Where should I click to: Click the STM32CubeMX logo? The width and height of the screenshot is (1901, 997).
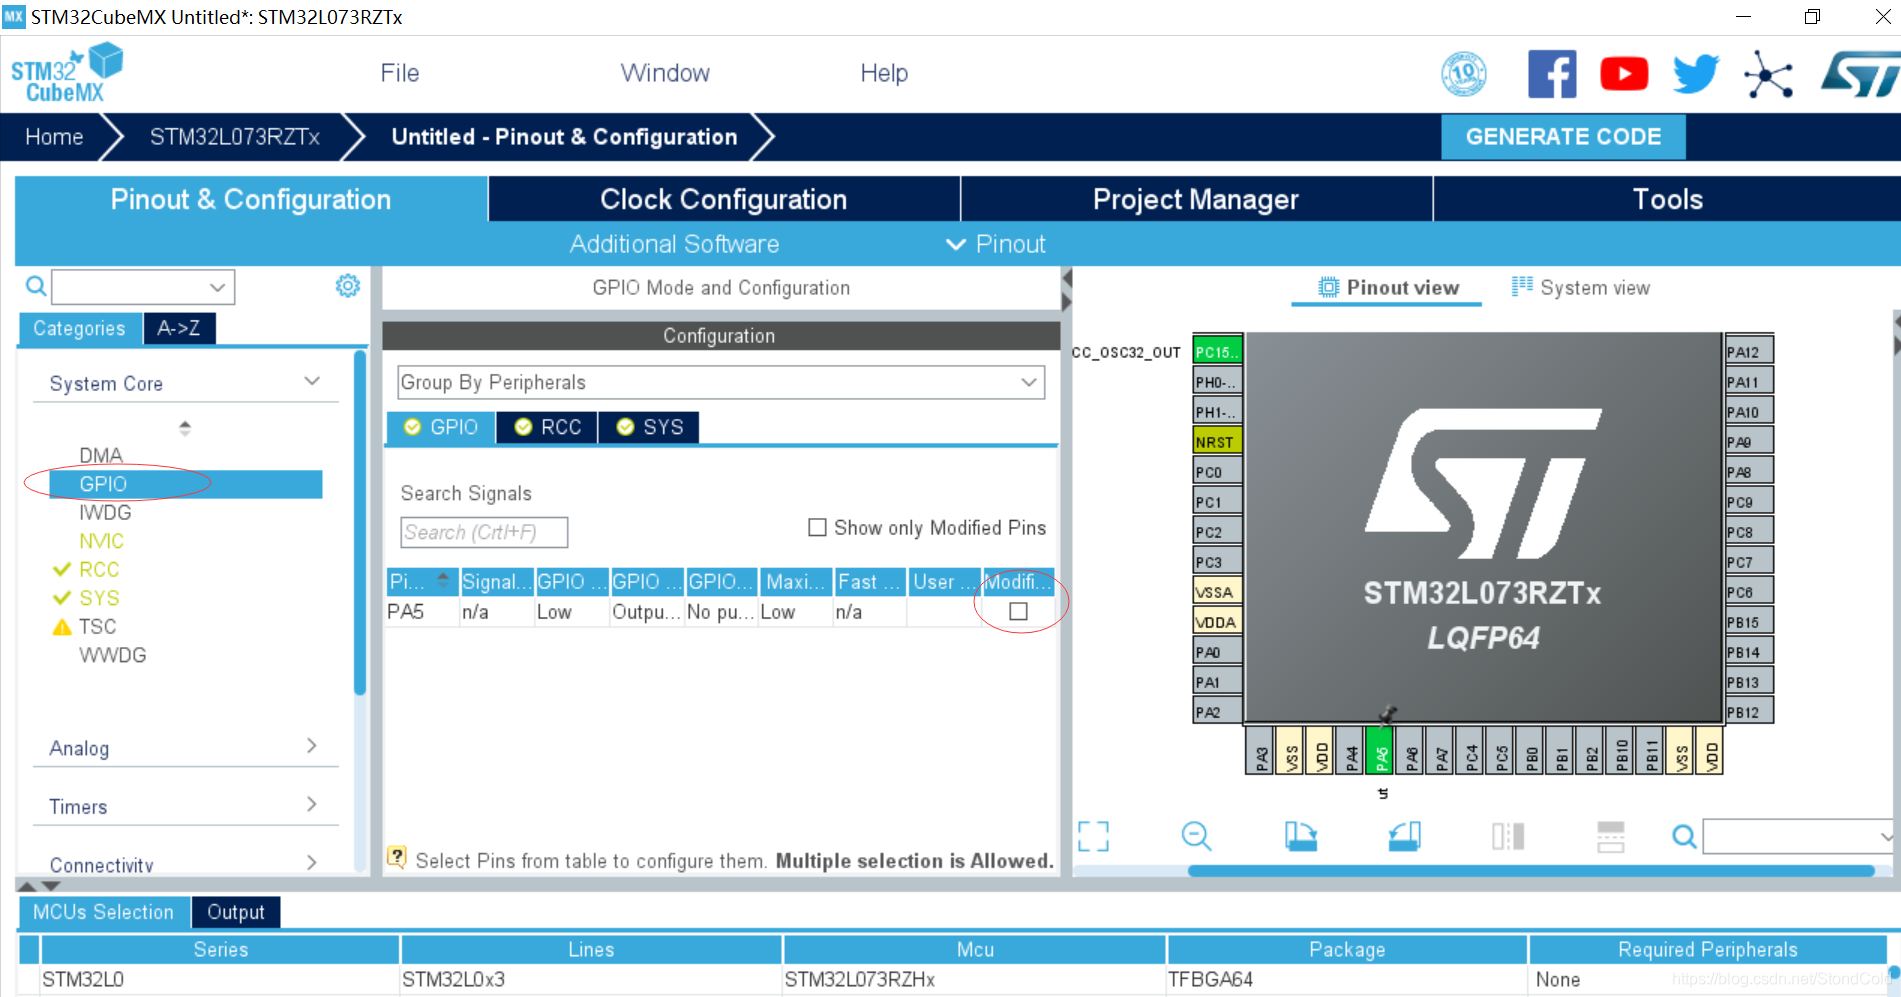tap(66, 73)
